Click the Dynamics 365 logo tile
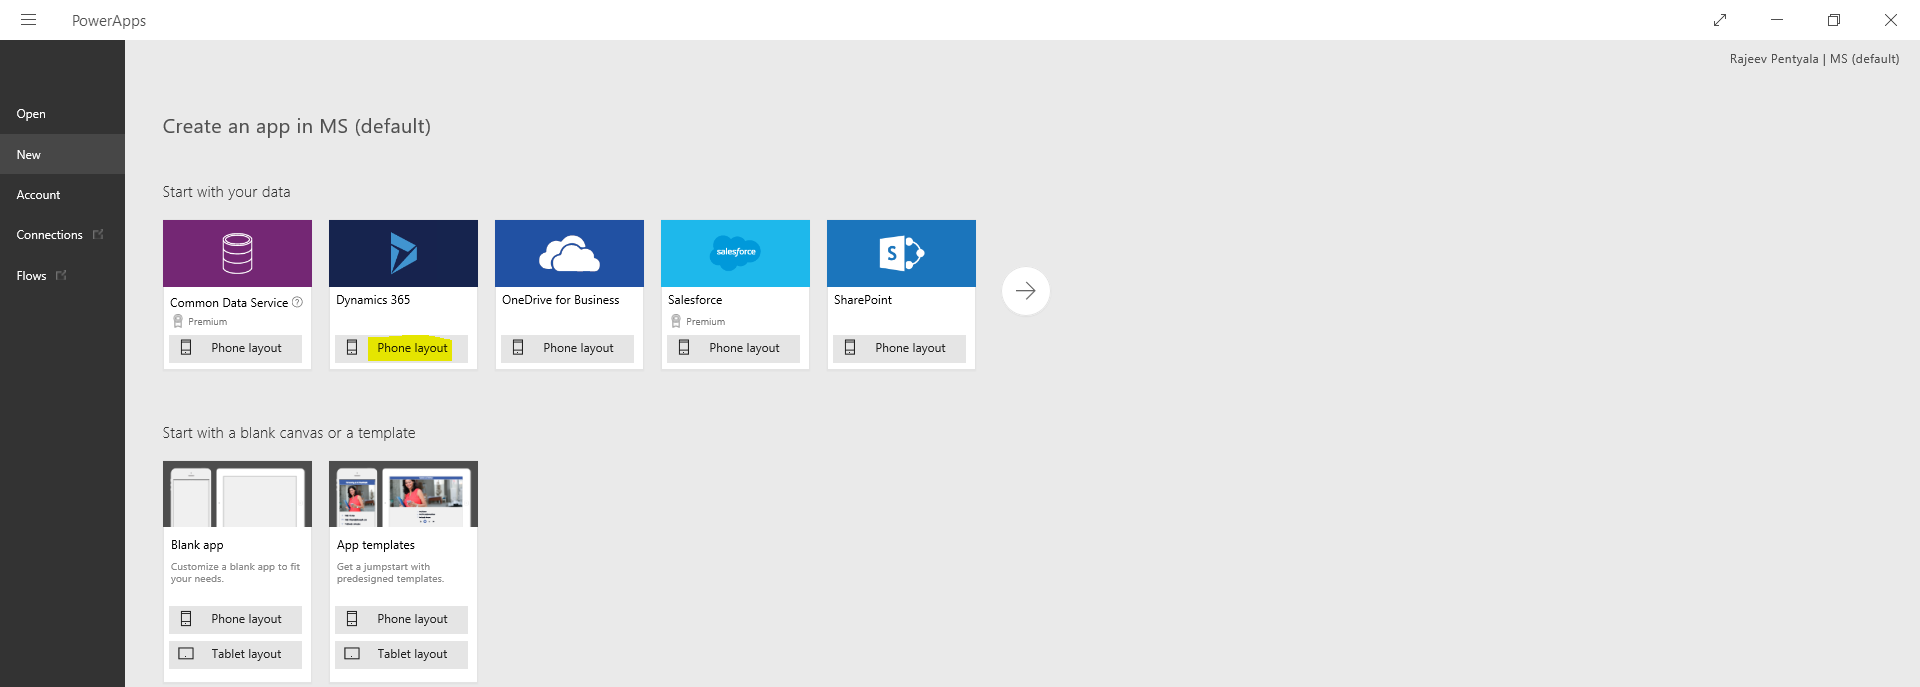The height and width of the screenshot is (687, 1920). coord(403,253)
